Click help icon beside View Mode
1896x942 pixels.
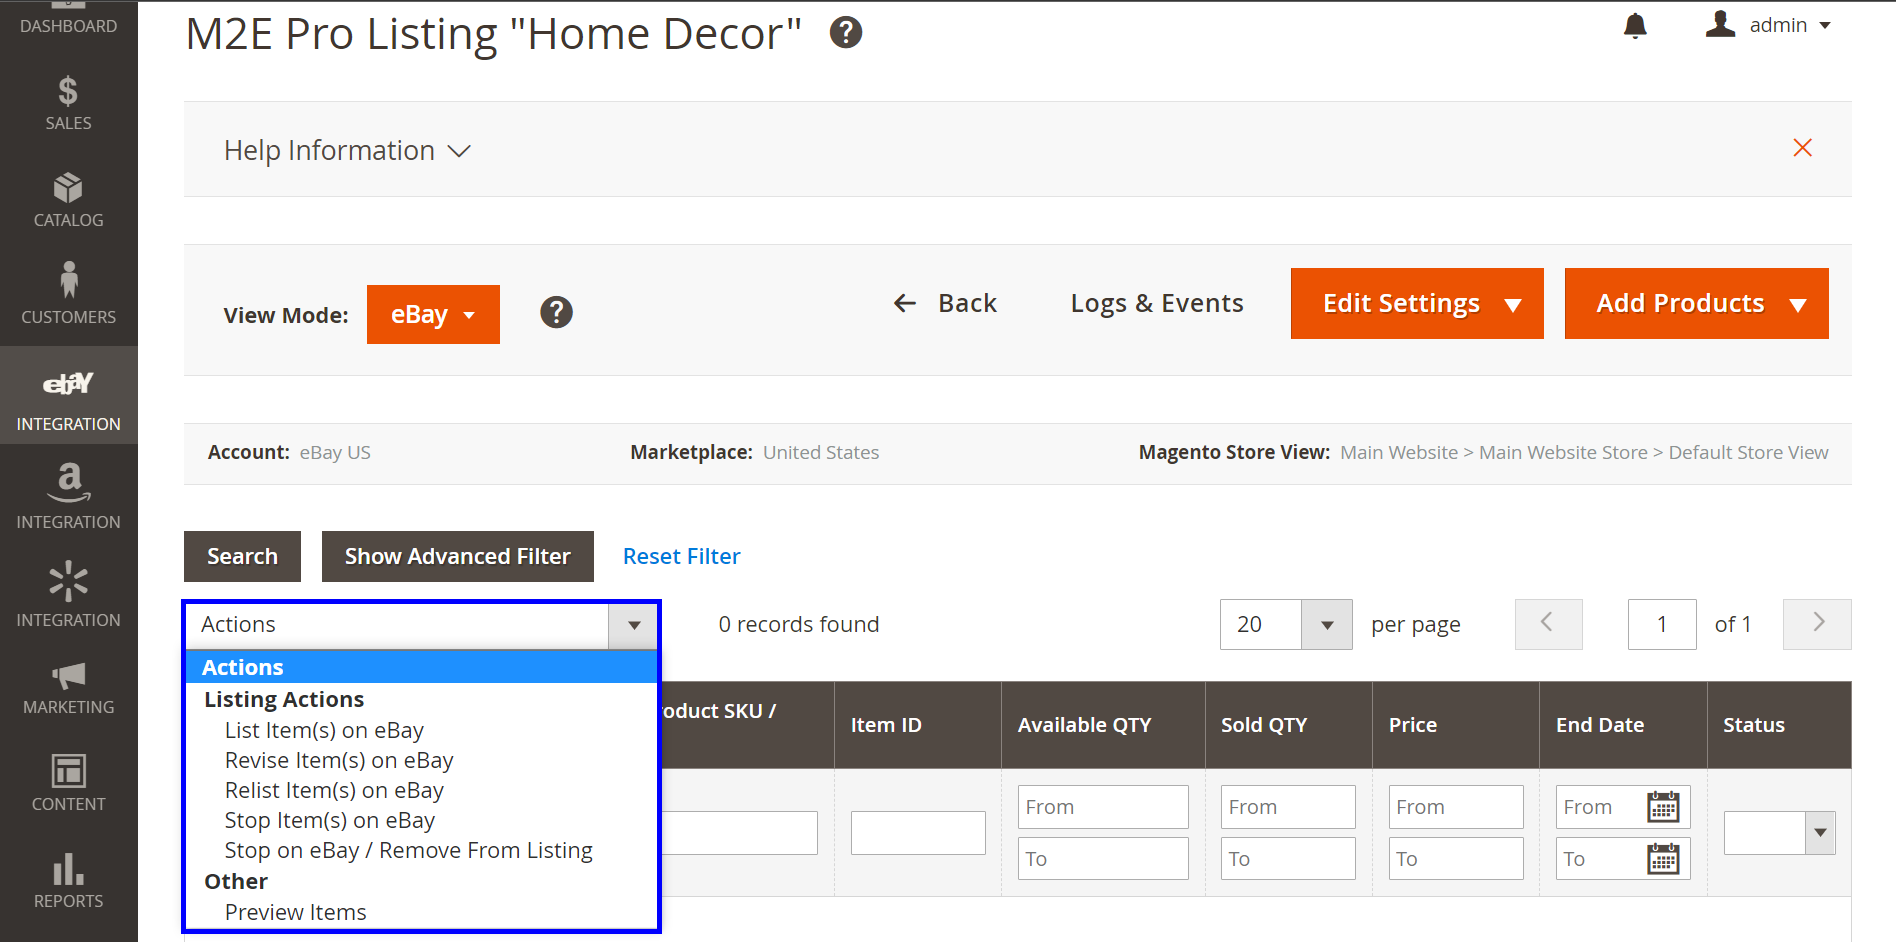point(556,313)
